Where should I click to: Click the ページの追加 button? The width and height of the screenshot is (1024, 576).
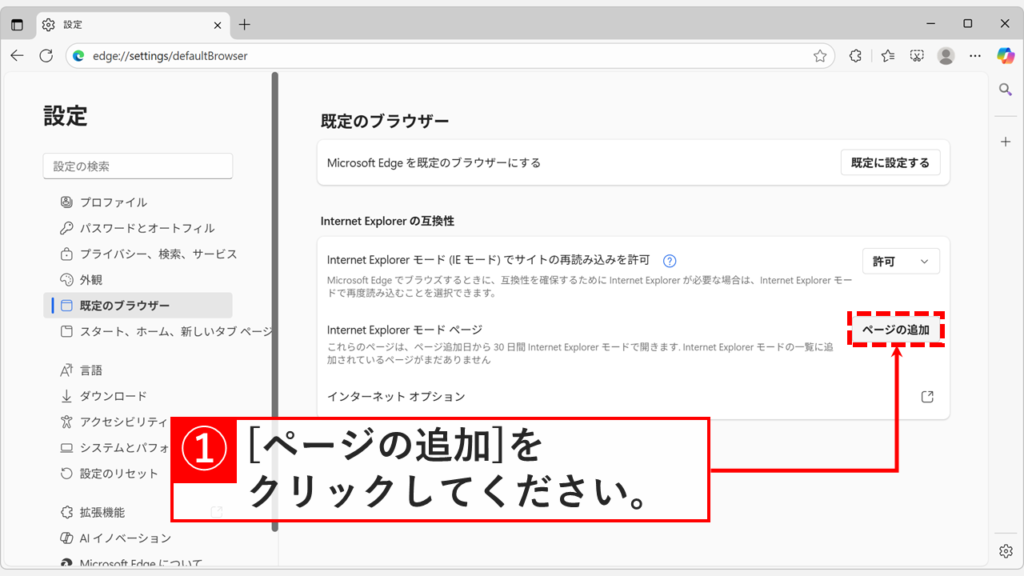pos(895,327)
